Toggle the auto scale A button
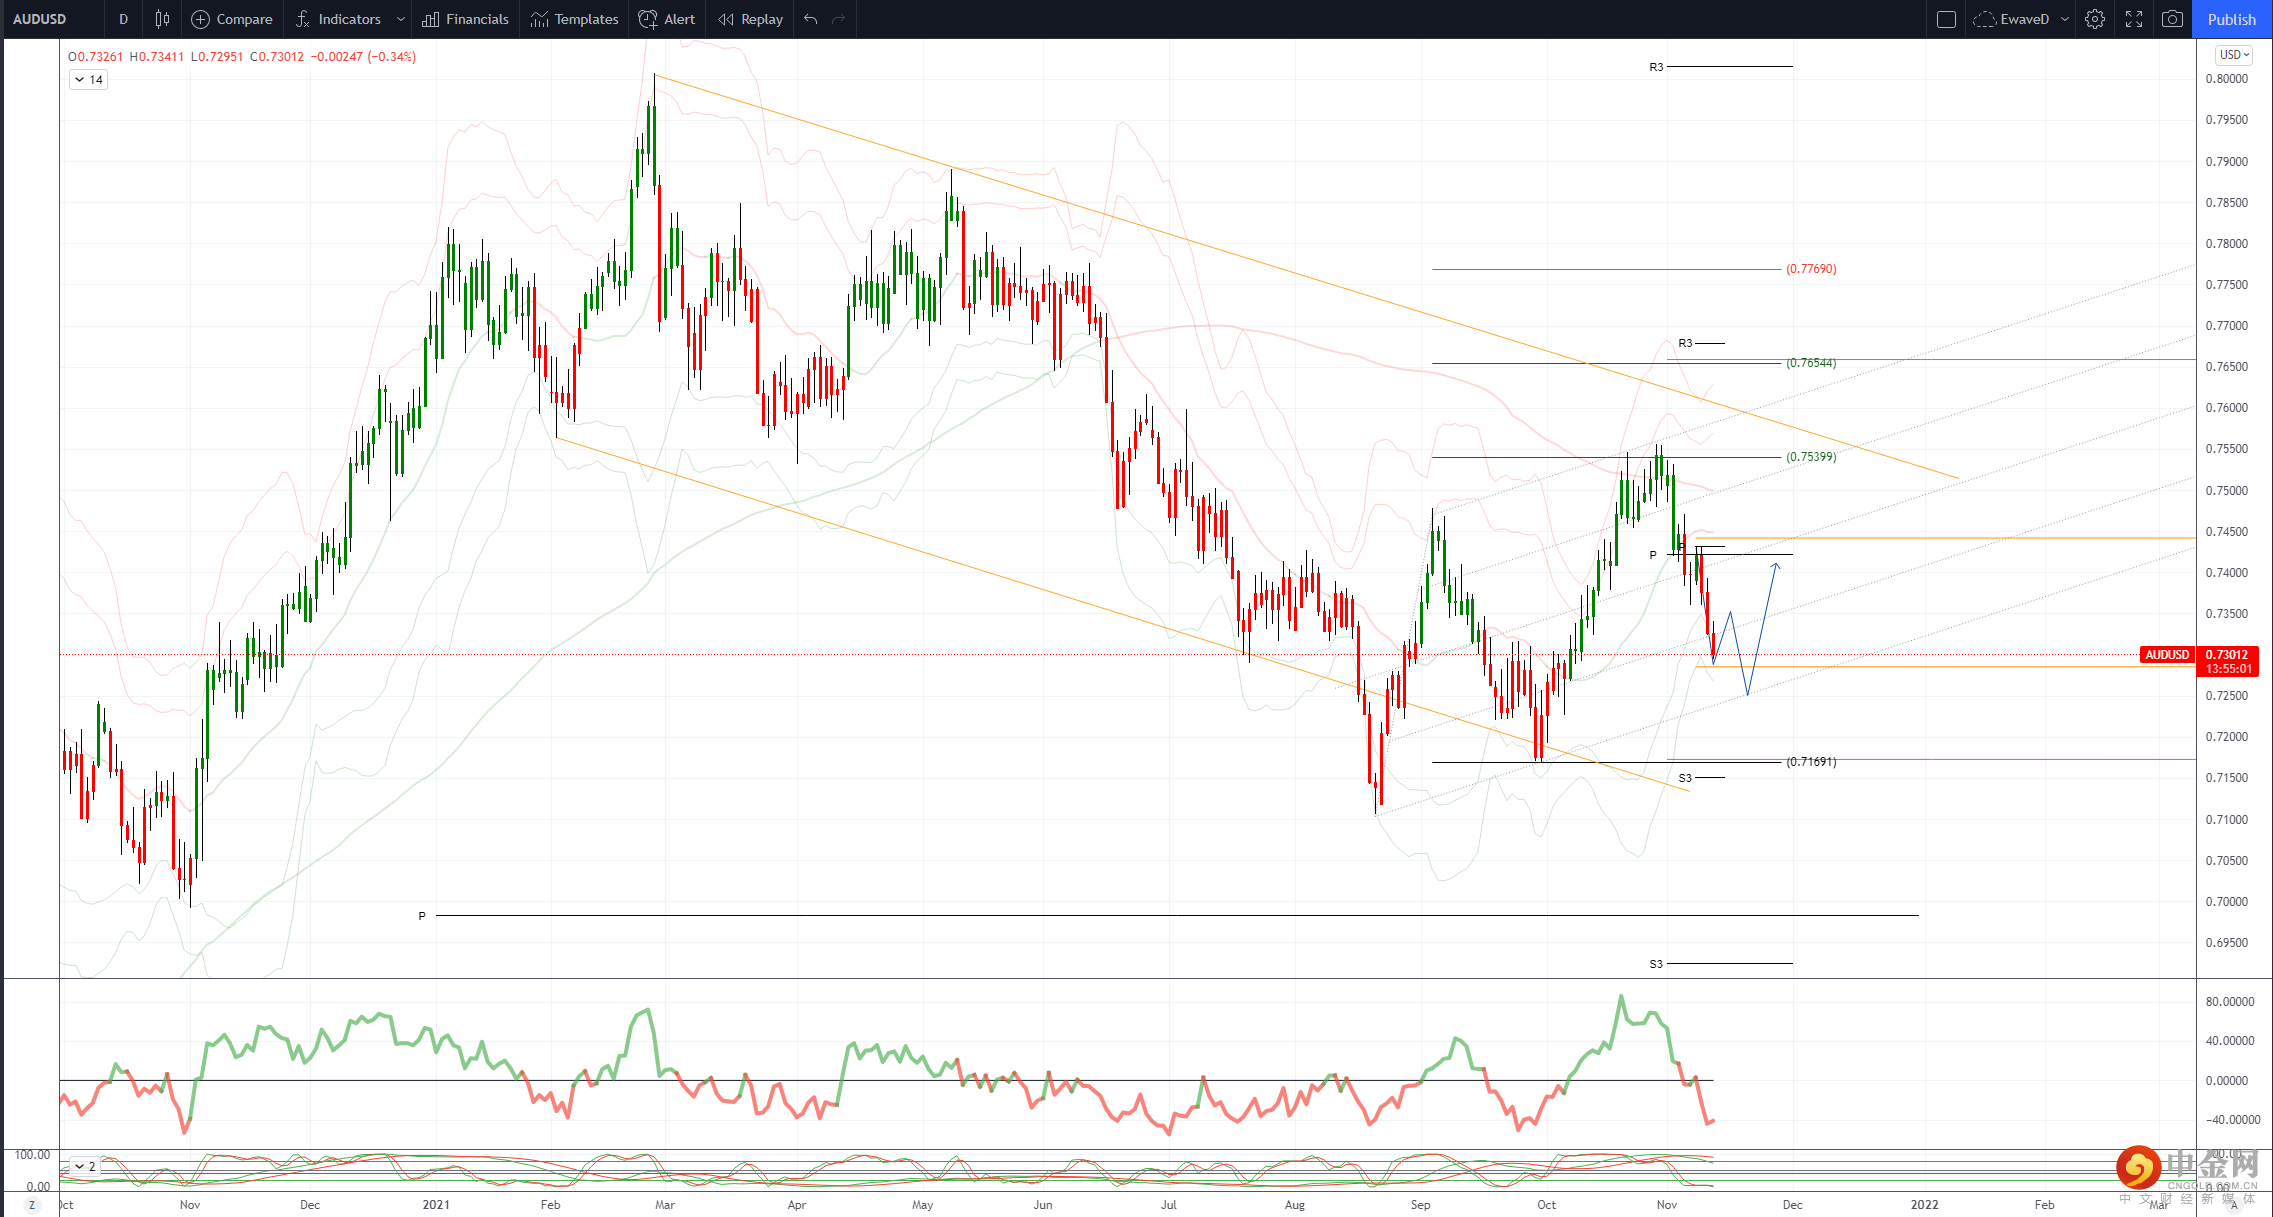Viewport: 2273px width, 1217px height. (2233, 1205)
